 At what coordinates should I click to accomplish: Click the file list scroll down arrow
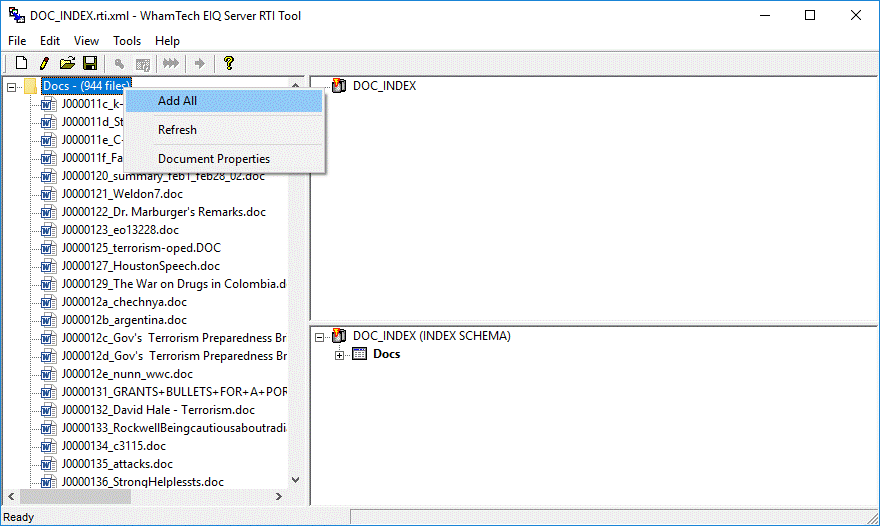tap(296, 480)
